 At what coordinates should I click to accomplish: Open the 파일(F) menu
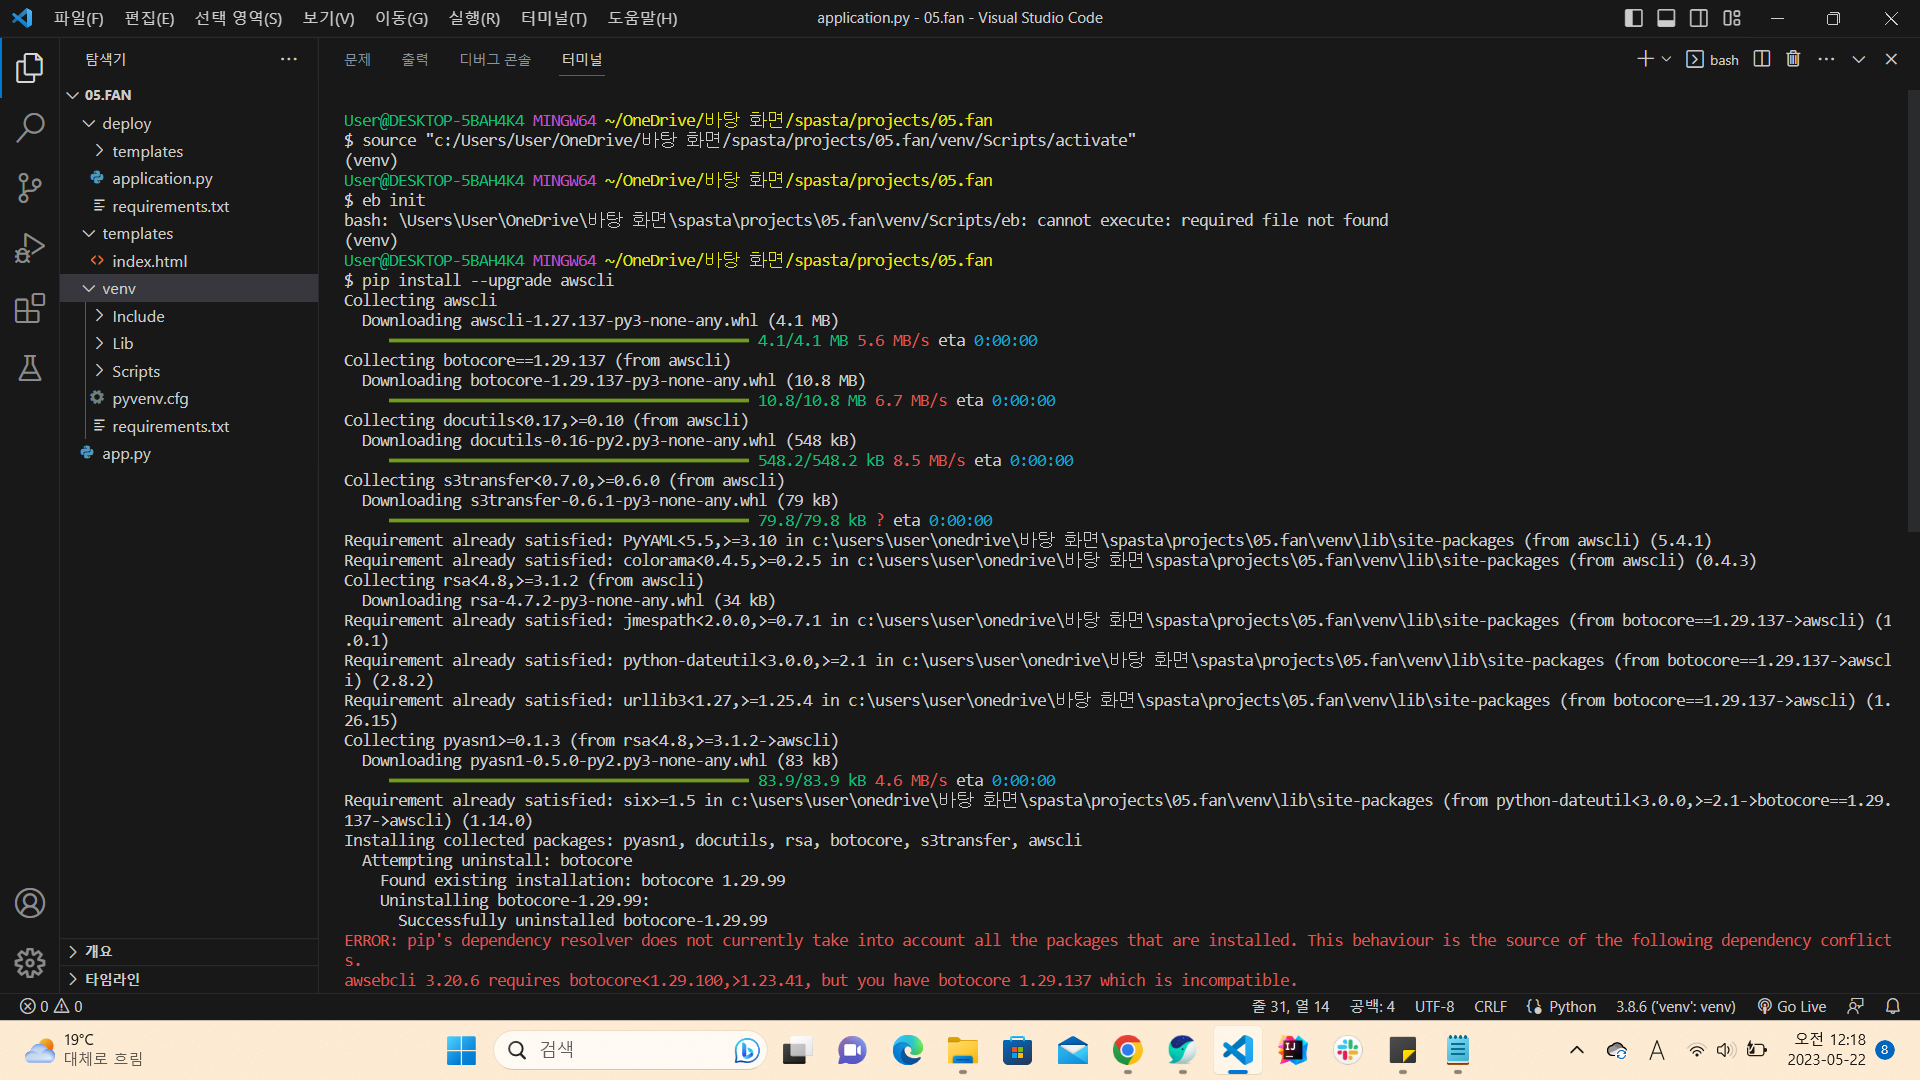(x=78, y=18)
